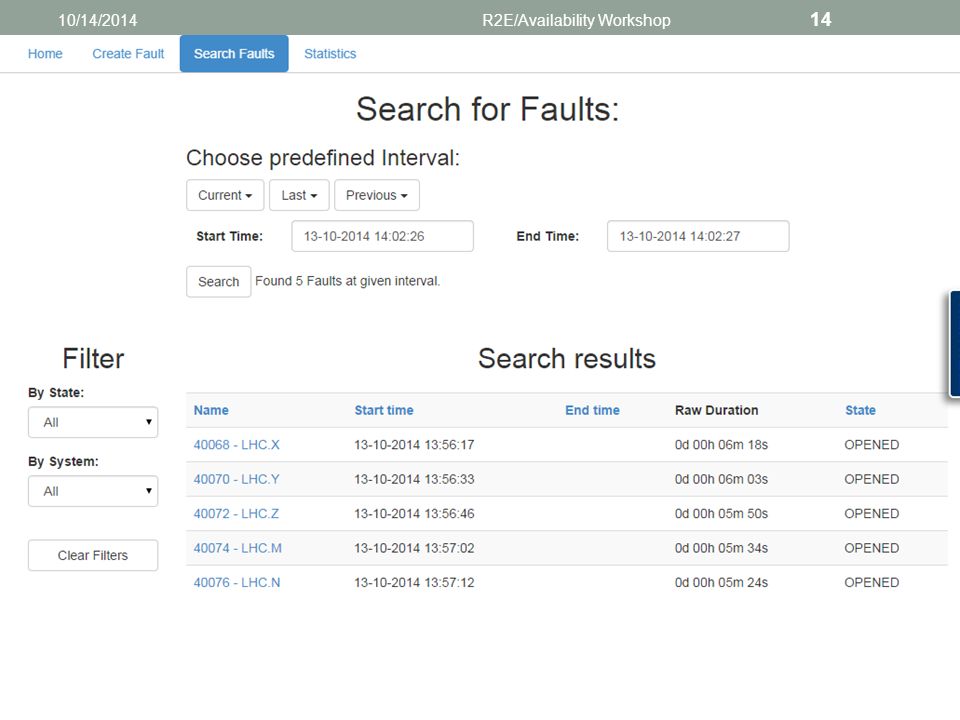Click the Search button
This screenshot has height=720, width=960.
tap(219, 282)
